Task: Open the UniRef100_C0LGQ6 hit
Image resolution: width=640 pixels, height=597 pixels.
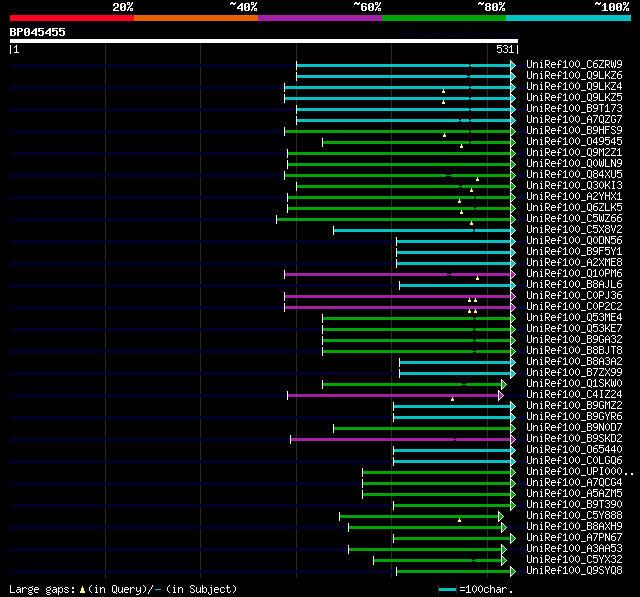Action: (x=574, y=461)
